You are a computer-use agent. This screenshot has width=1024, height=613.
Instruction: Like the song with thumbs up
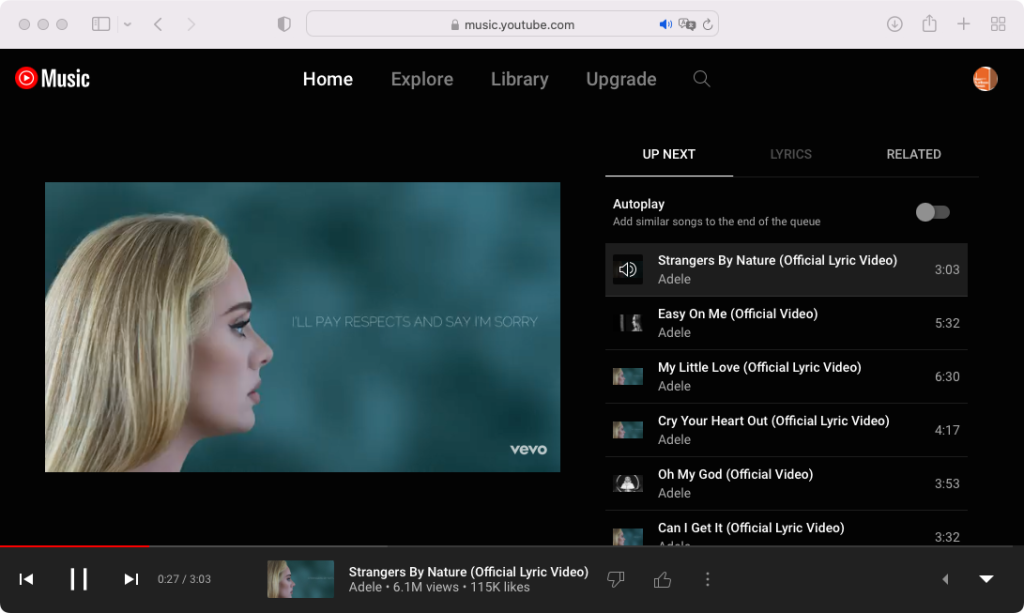662,579
